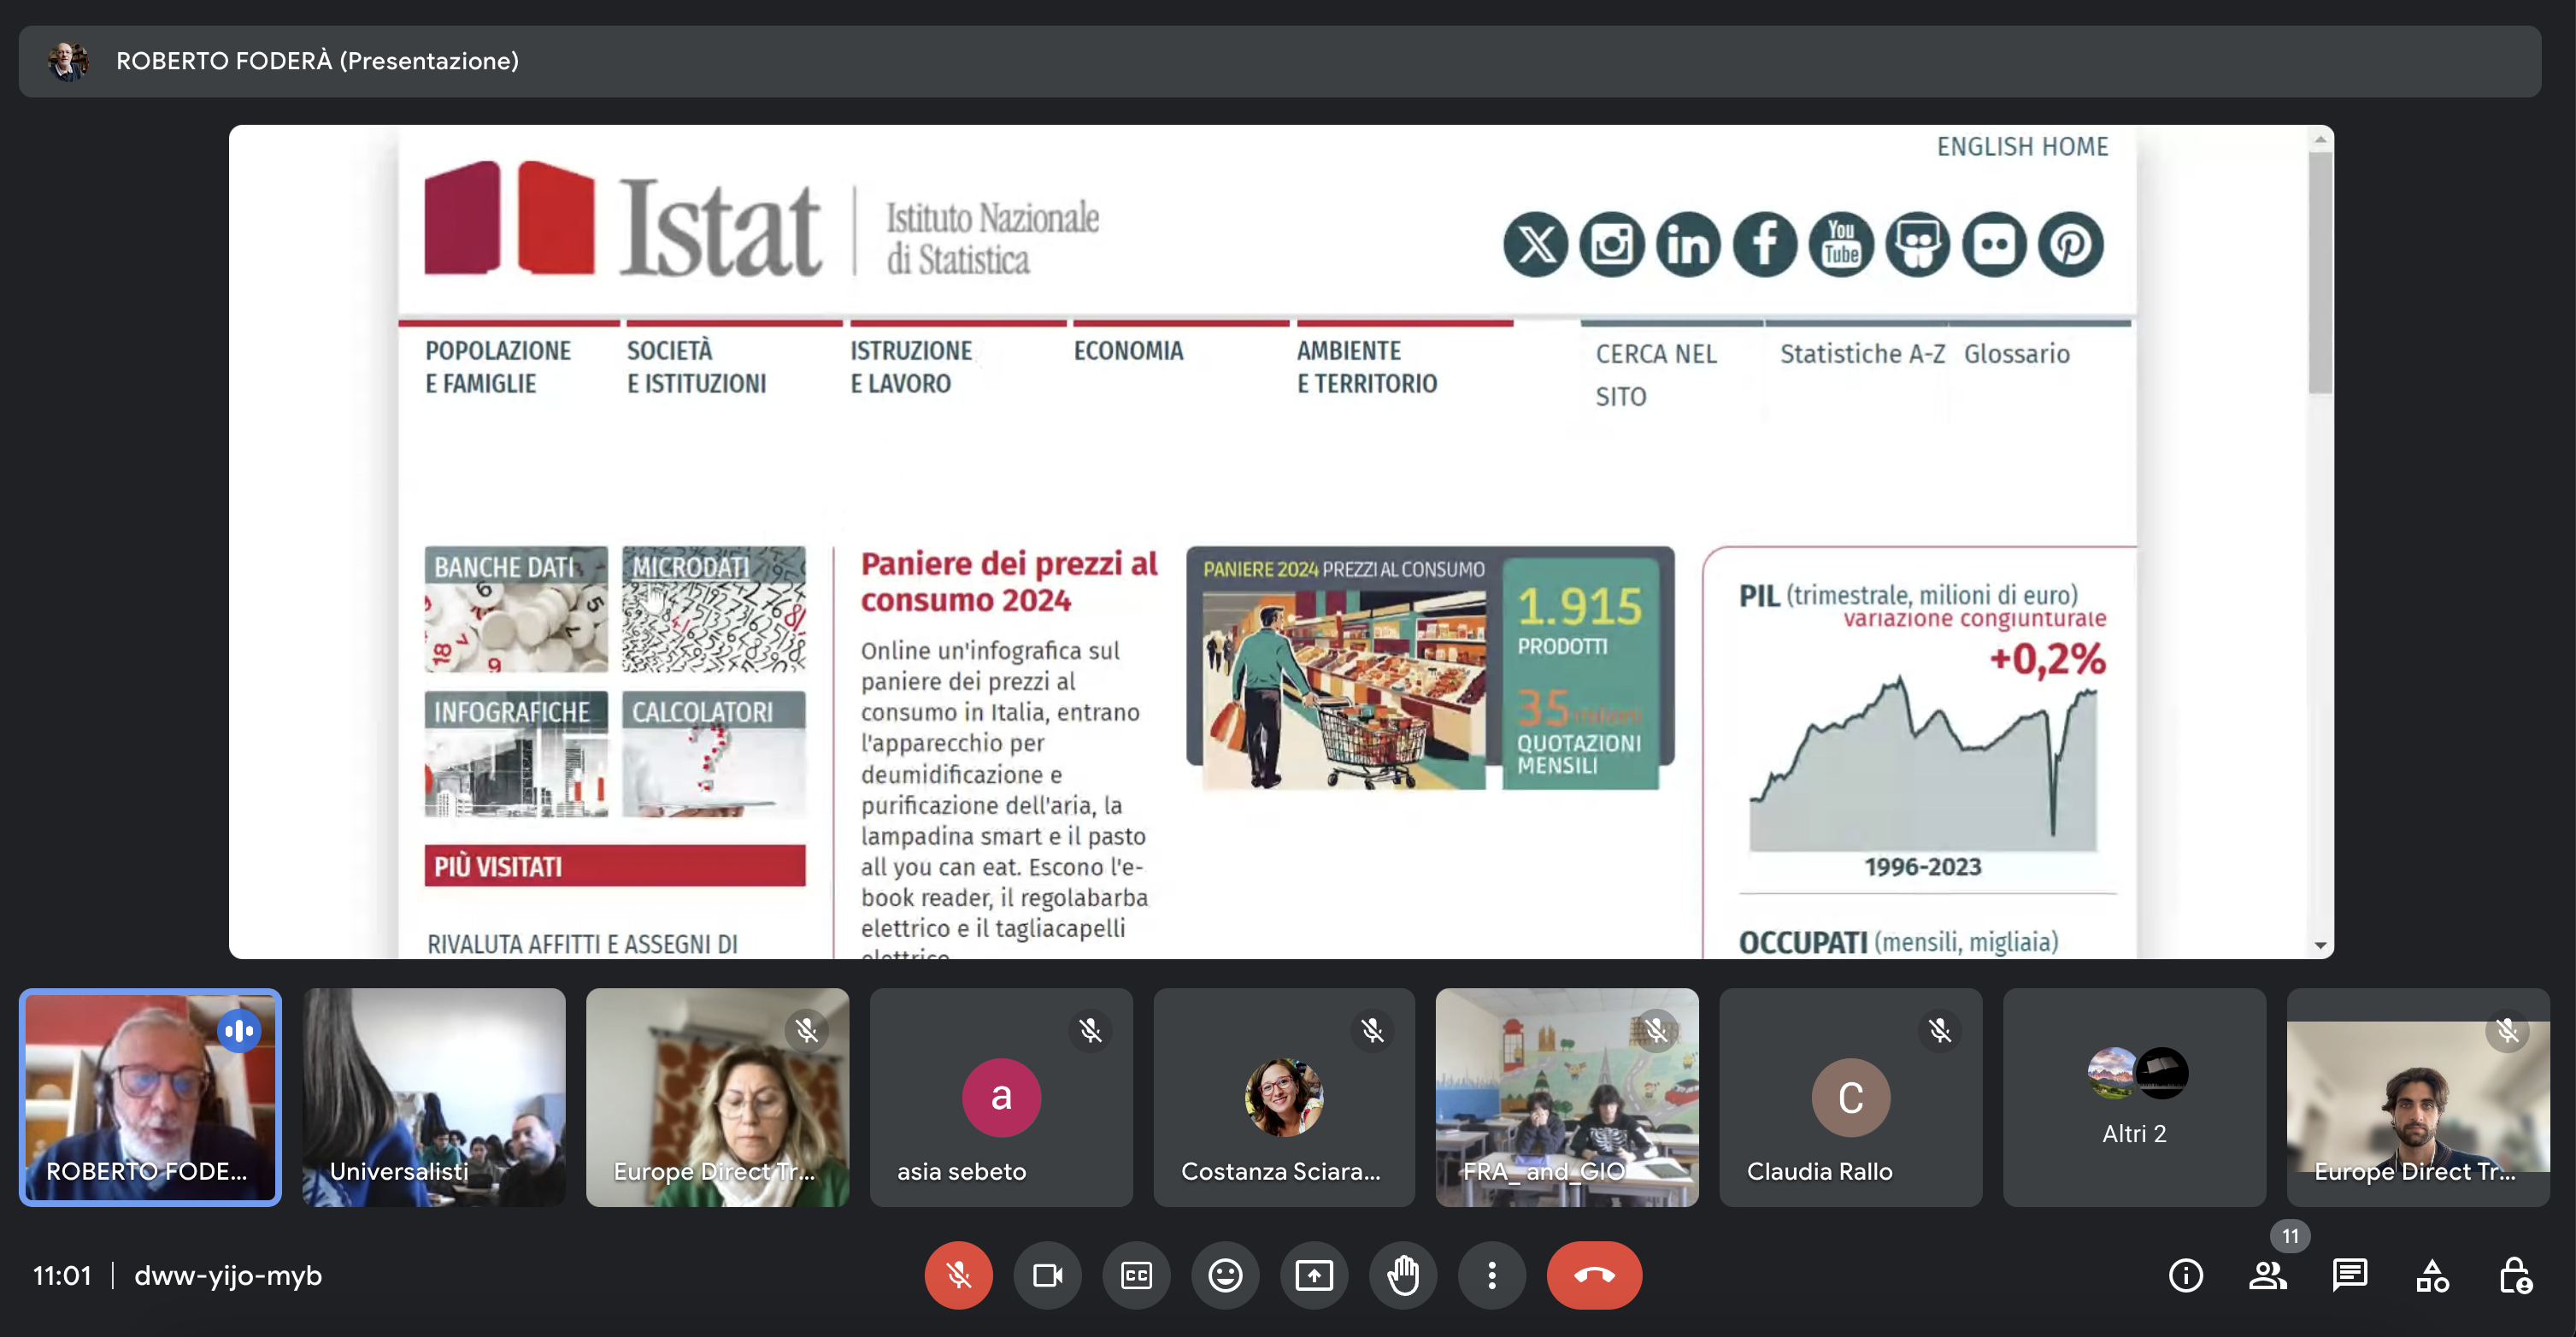Viewport: 2576px width, 1337px height.
Task: Click the Più Visitati red header
Action: coord(614,866)
